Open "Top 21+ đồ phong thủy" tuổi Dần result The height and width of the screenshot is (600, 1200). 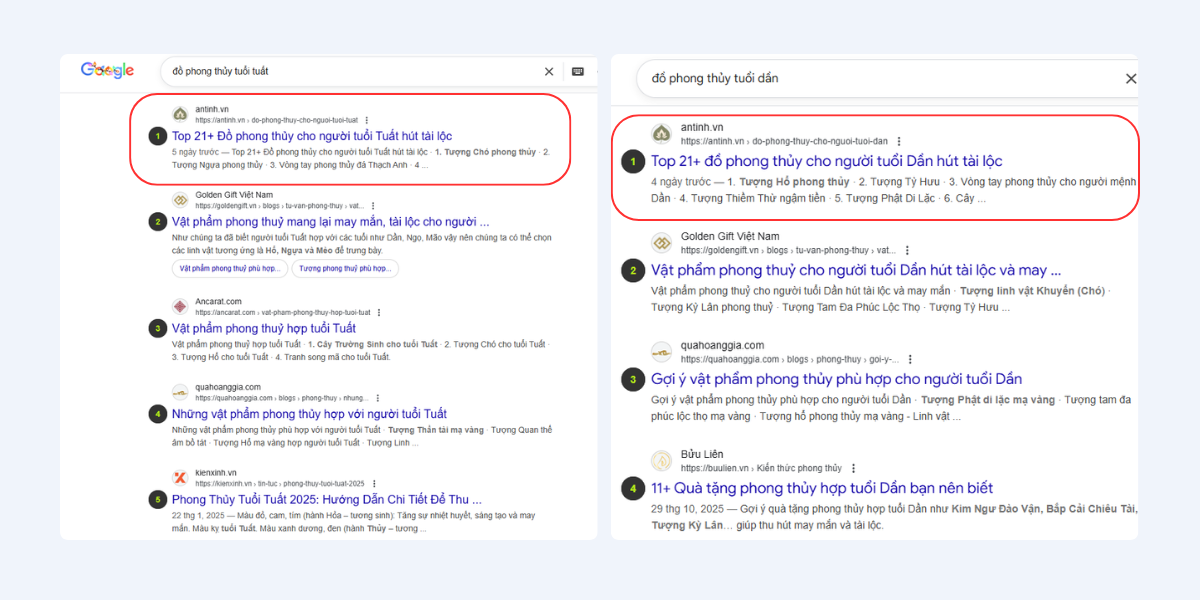(x=826, y=161)
